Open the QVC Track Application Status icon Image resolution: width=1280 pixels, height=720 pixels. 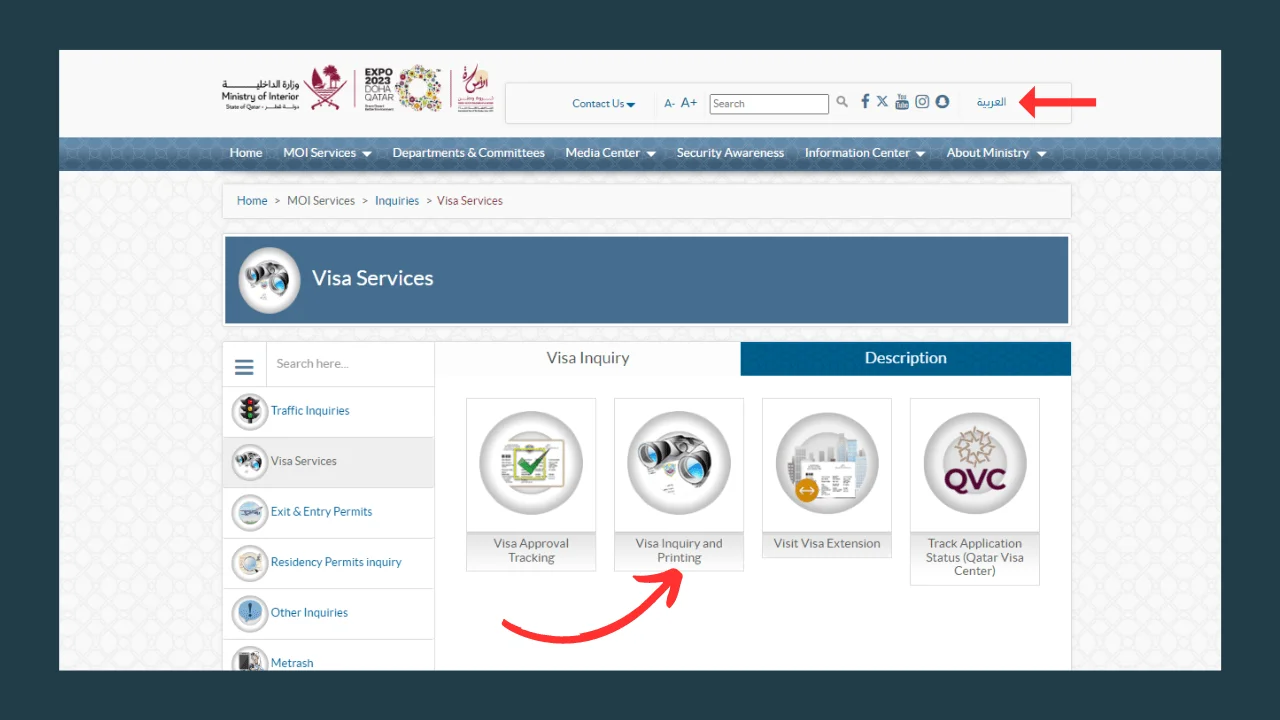click(x=975, y=464)
